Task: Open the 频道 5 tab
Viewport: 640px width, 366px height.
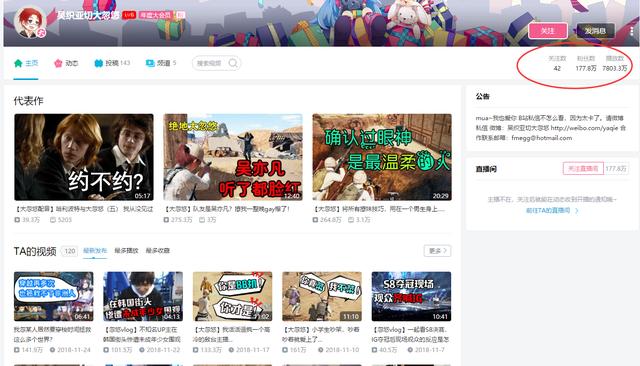Action: 161,63
